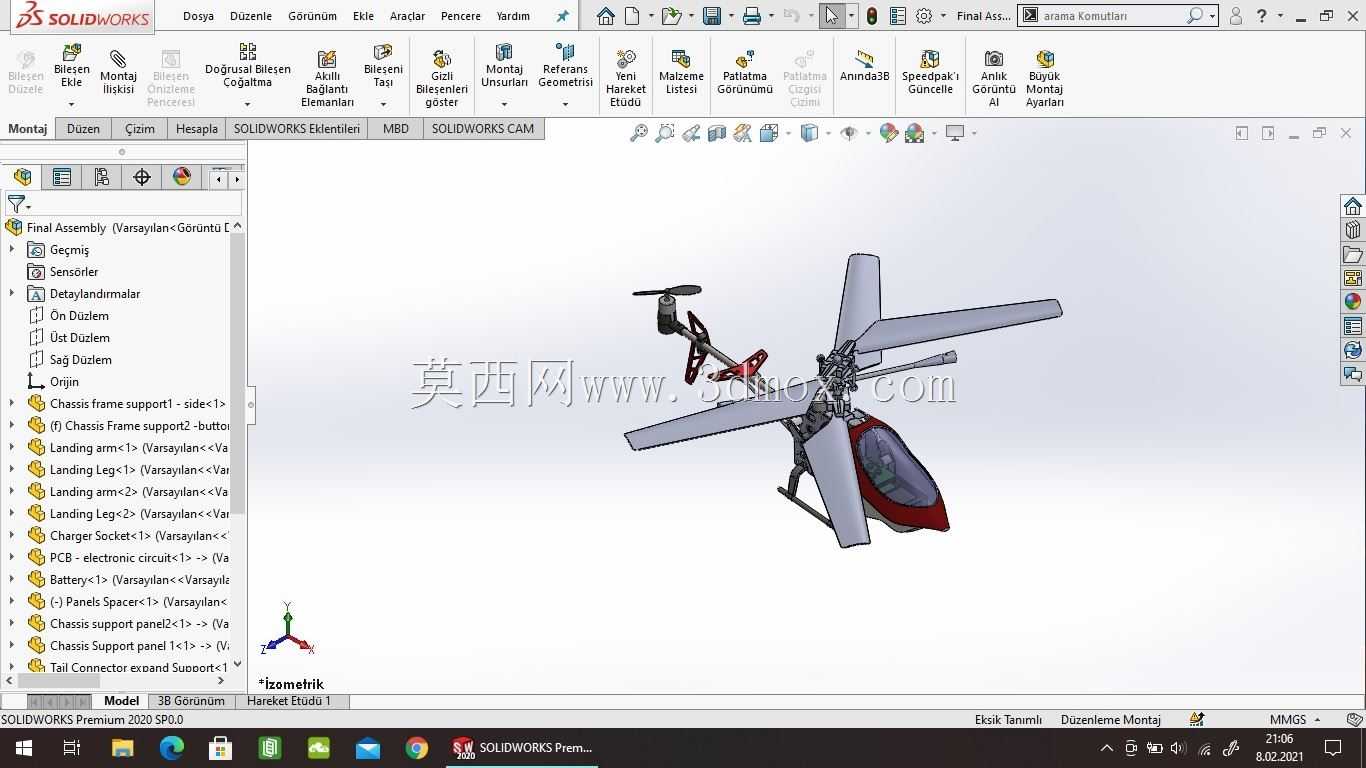Open Montaj Unsurları tool
Image resolution: width=1366 pixels, height=768 pixels.
(x=504, y=66)
